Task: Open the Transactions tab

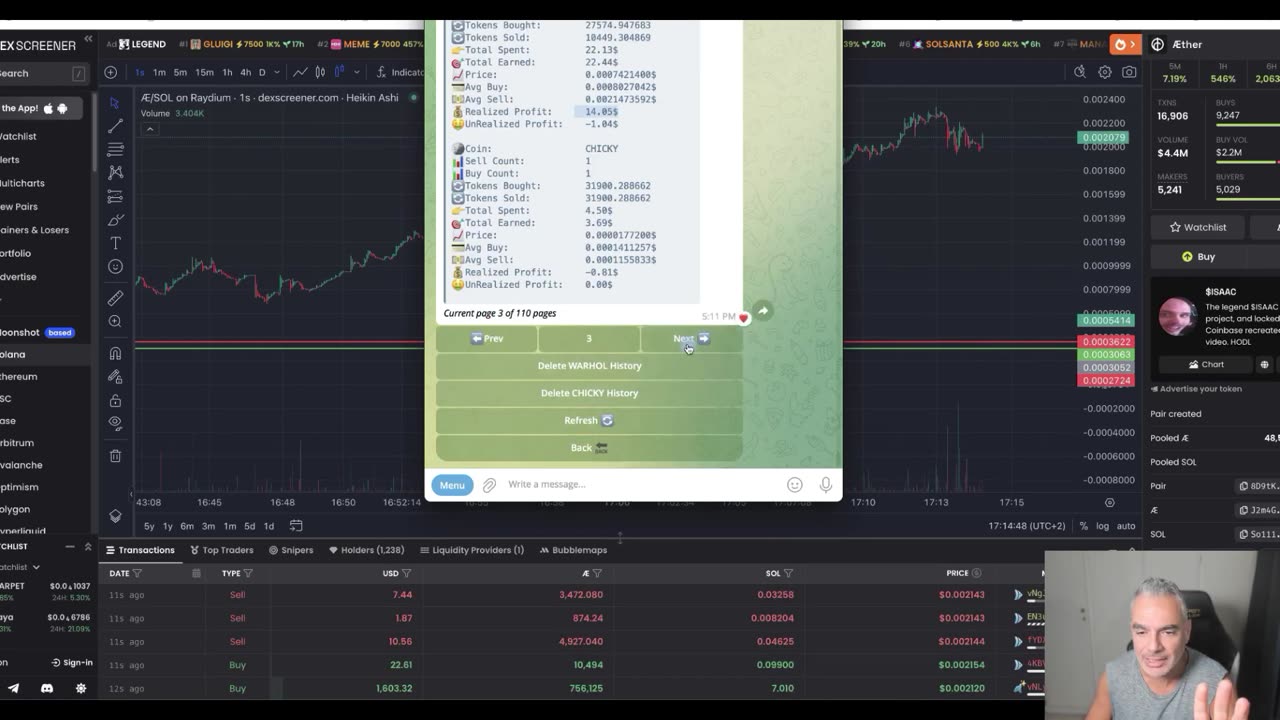Action: coord(139,550)
